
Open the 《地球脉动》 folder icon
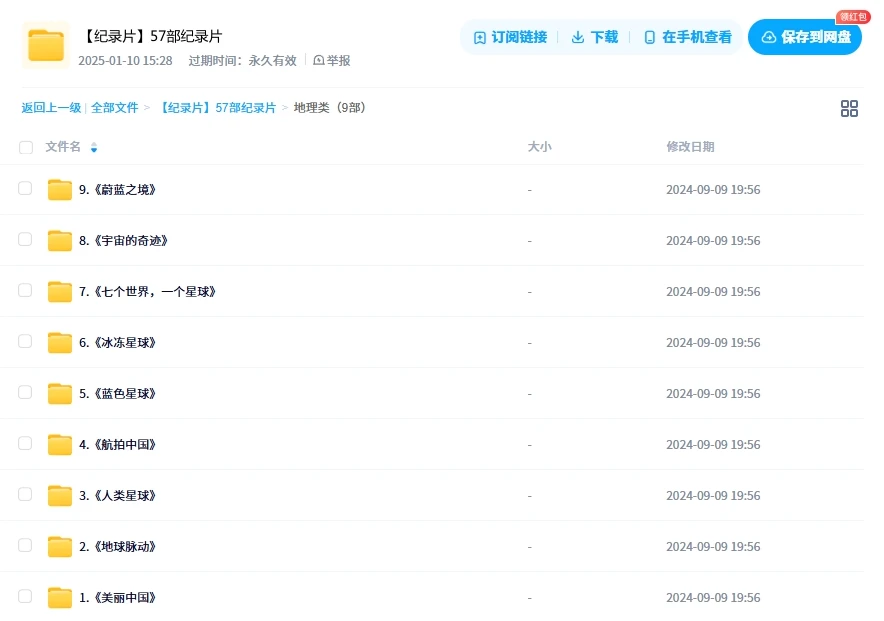pyautogui.click(x=60, y=547)
